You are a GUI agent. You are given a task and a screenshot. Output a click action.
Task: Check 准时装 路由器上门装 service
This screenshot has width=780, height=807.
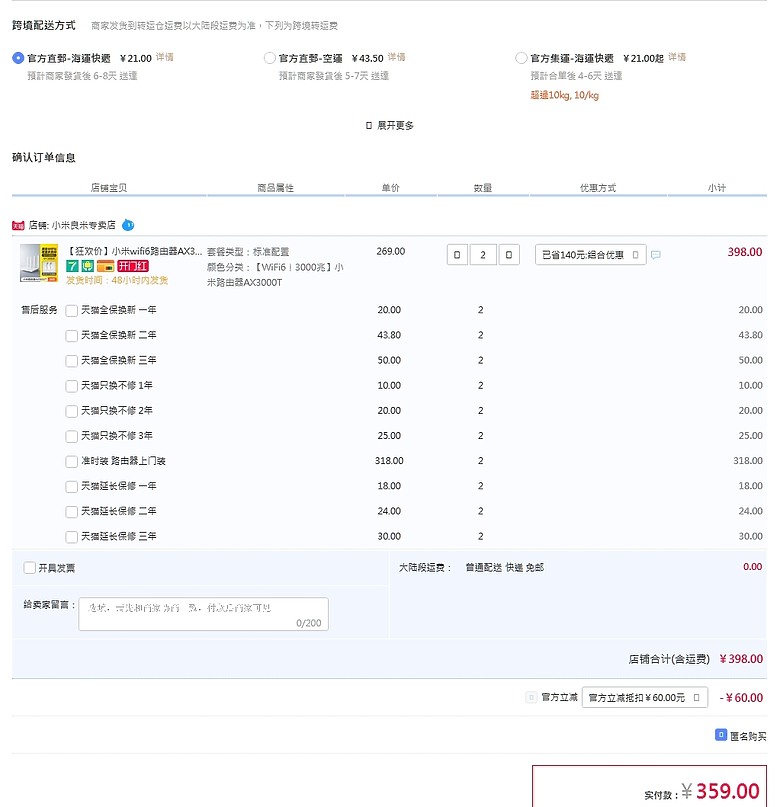(x=72, y=462)
